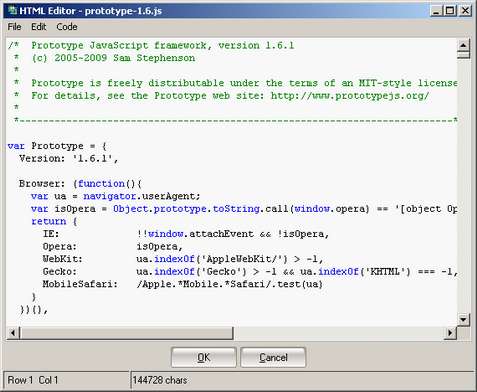The height and width of the screenshot is (392, 477).
Task: Click the 'var isOpera' line
Action: coord(244,209)
